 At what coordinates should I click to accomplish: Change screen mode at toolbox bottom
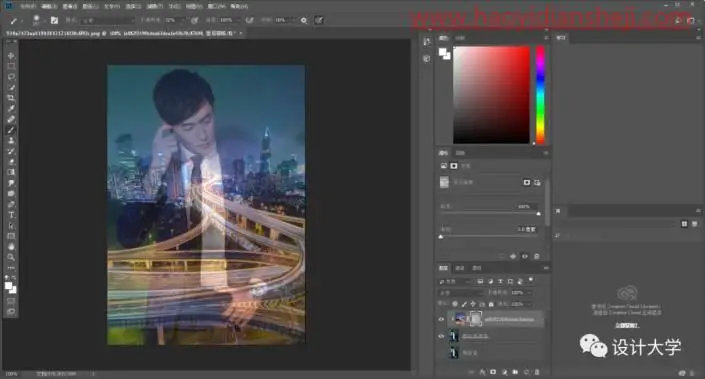(11, 311)
